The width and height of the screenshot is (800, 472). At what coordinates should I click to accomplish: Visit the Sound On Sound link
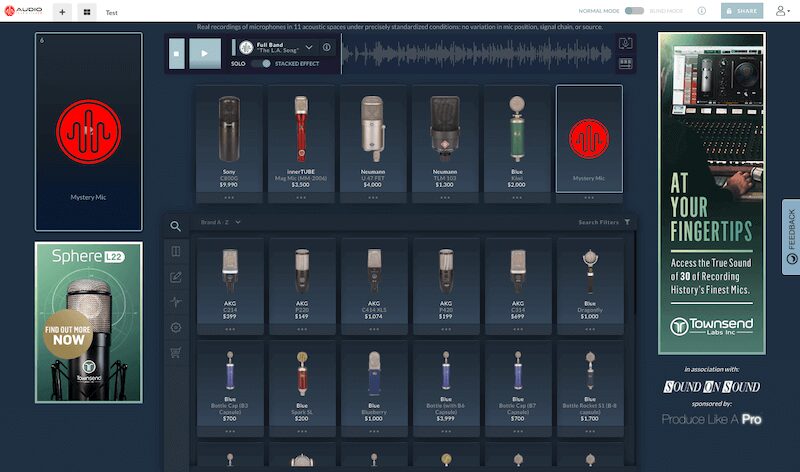tap(712, 387)
